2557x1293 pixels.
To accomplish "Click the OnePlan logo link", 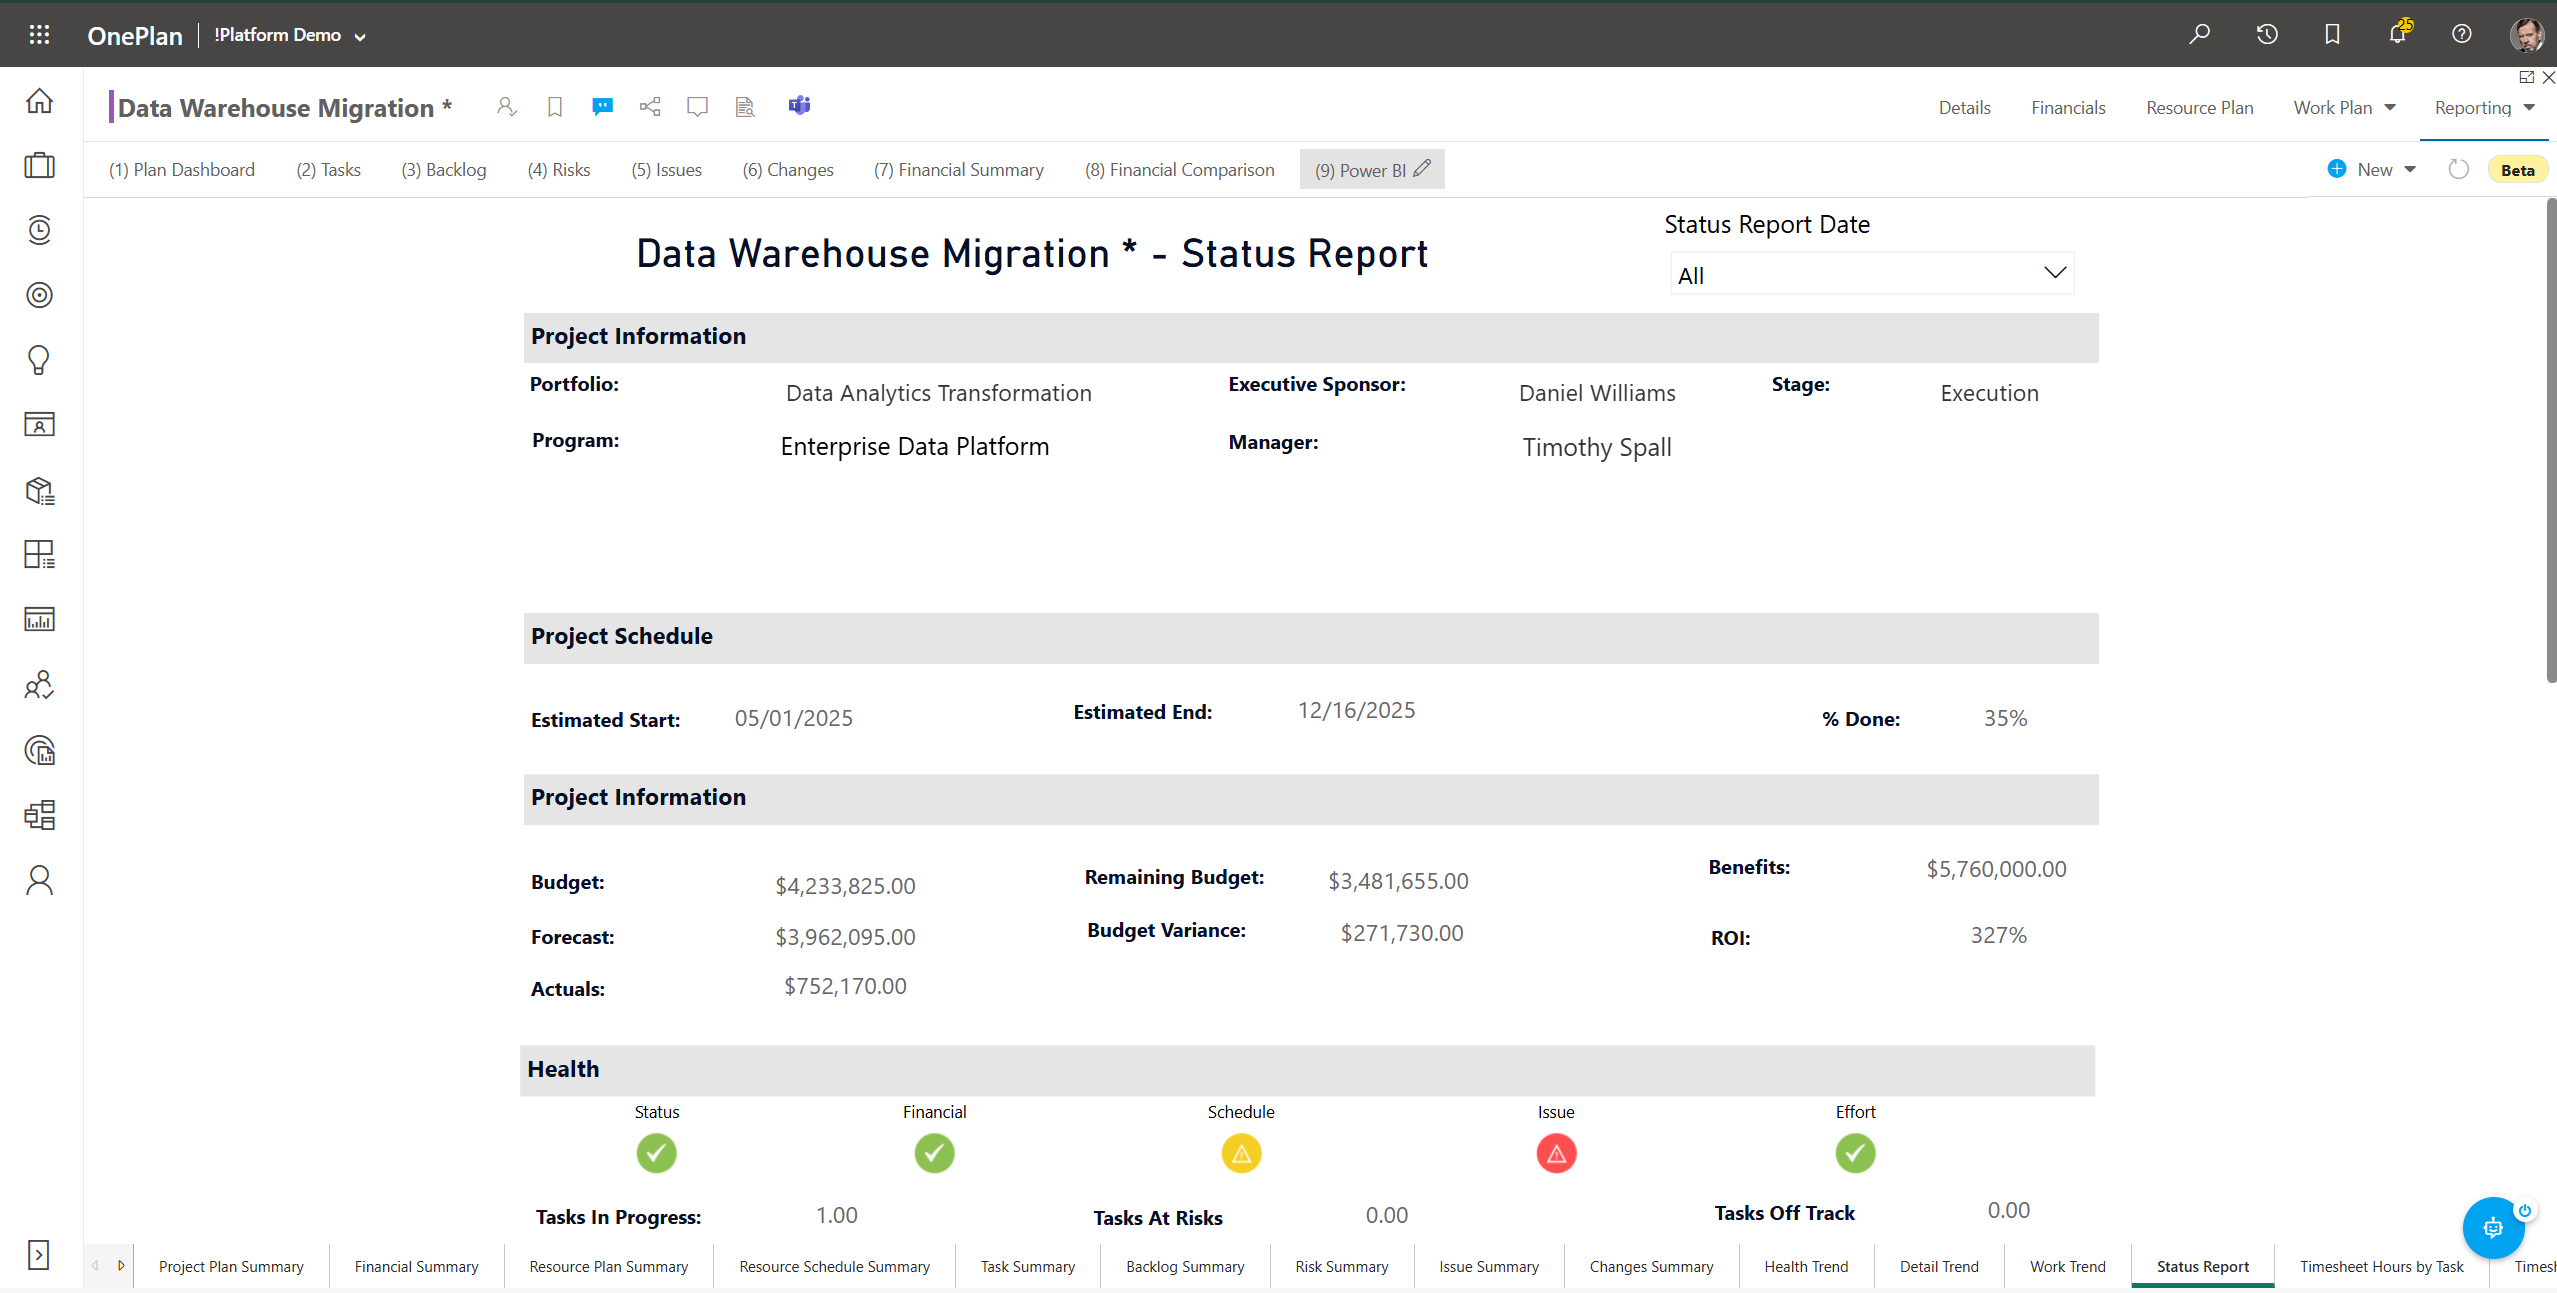I will click(135, 36).
